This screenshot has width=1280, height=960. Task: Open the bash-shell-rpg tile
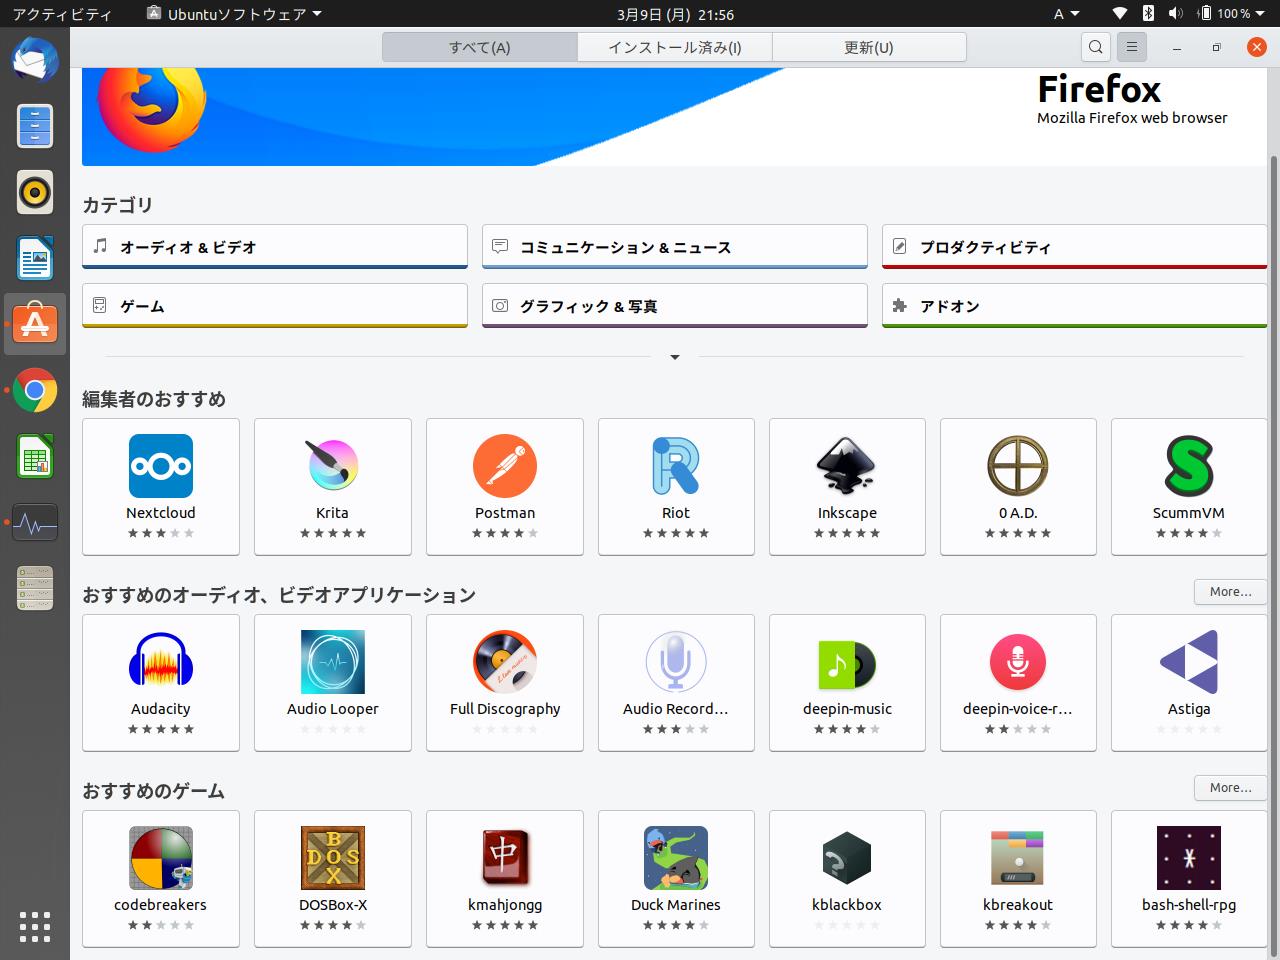pyautogui.click(x=1189, y=879)
